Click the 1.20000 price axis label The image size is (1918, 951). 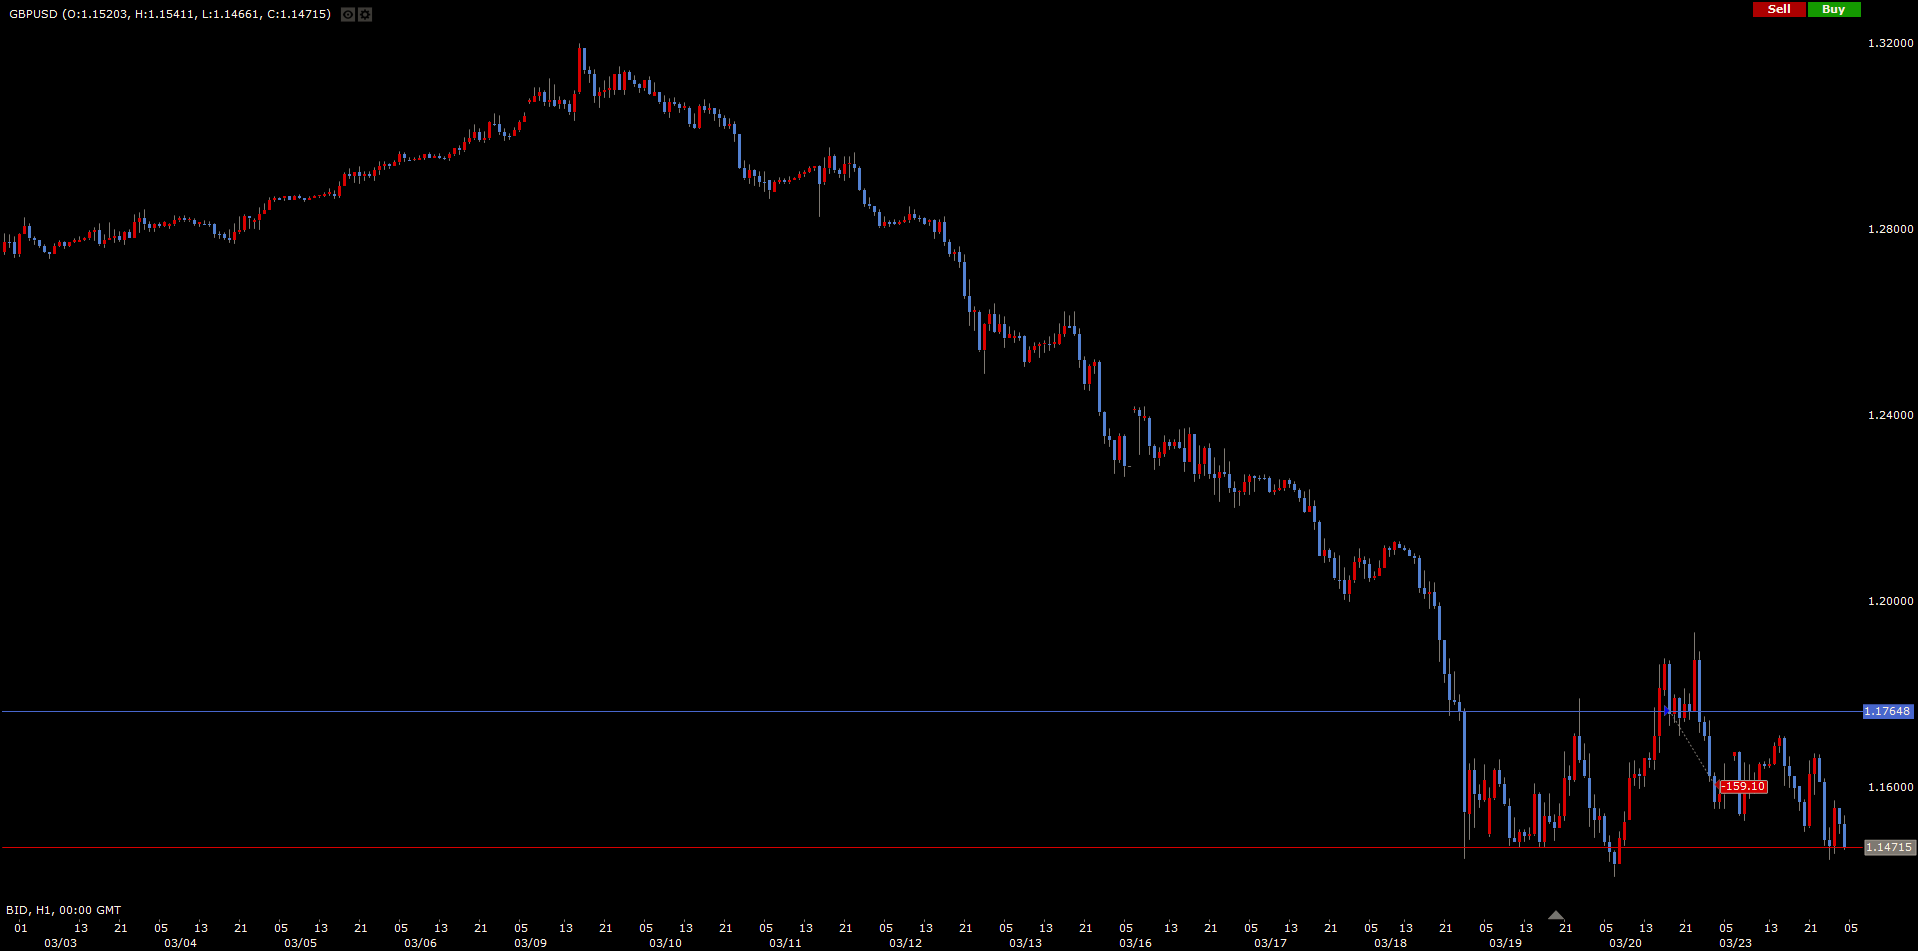[x=1890, y=601]
